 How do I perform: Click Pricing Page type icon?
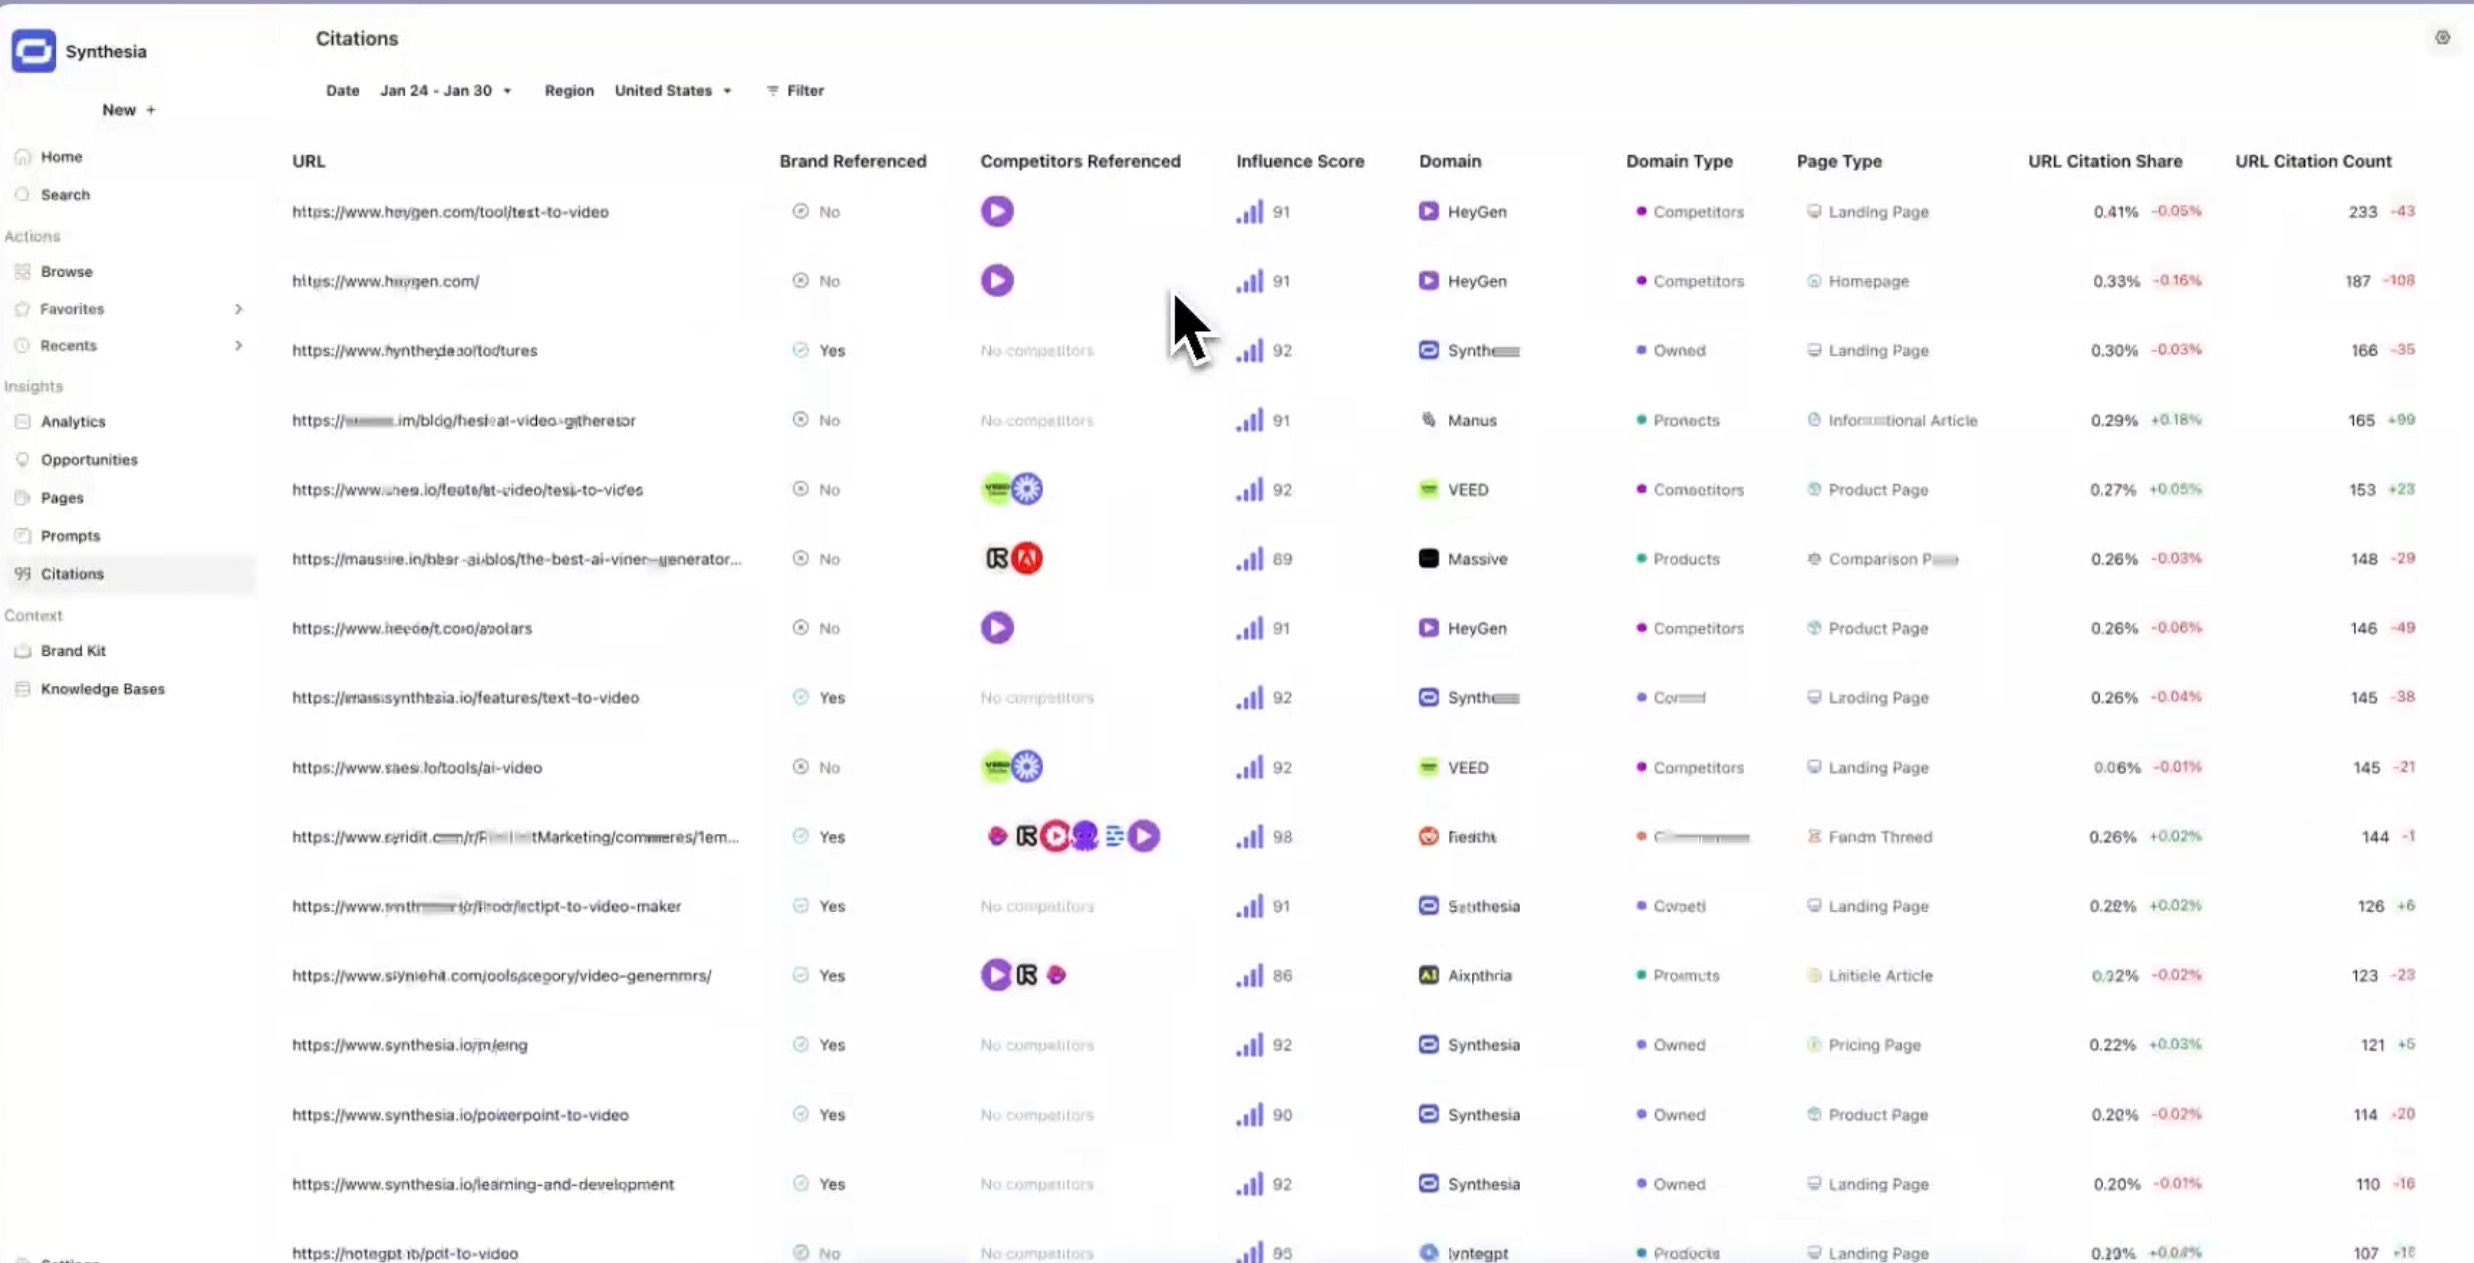click(1813, 1045)
